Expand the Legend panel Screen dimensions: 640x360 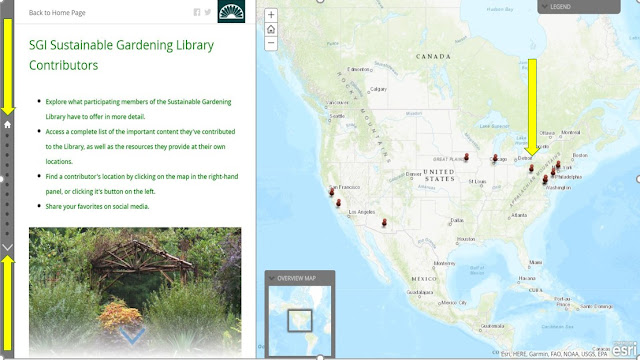coord(579,7)
